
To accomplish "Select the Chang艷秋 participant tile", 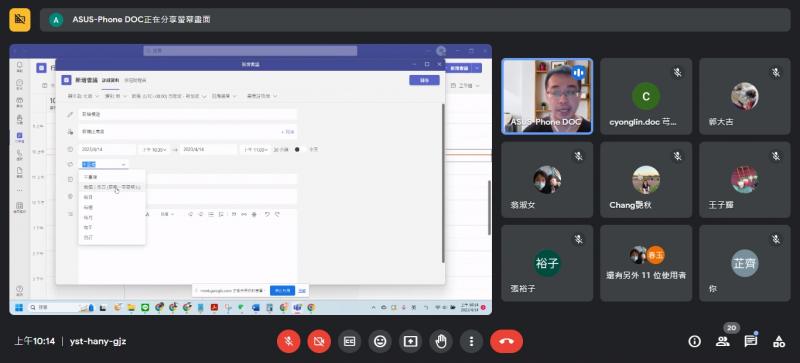I will 646,180.
